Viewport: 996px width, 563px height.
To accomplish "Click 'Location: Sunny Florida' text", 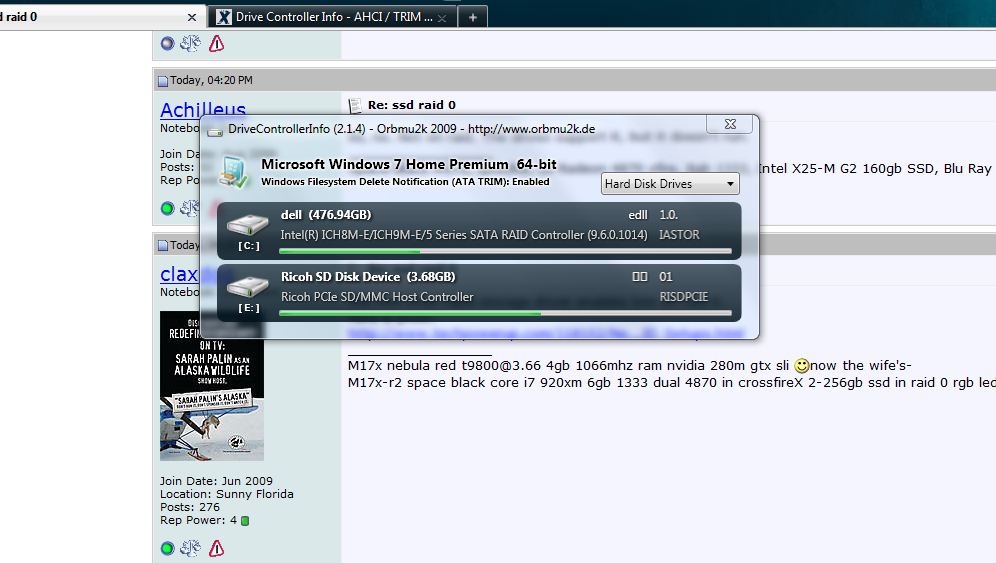I will tap(227, 494).
